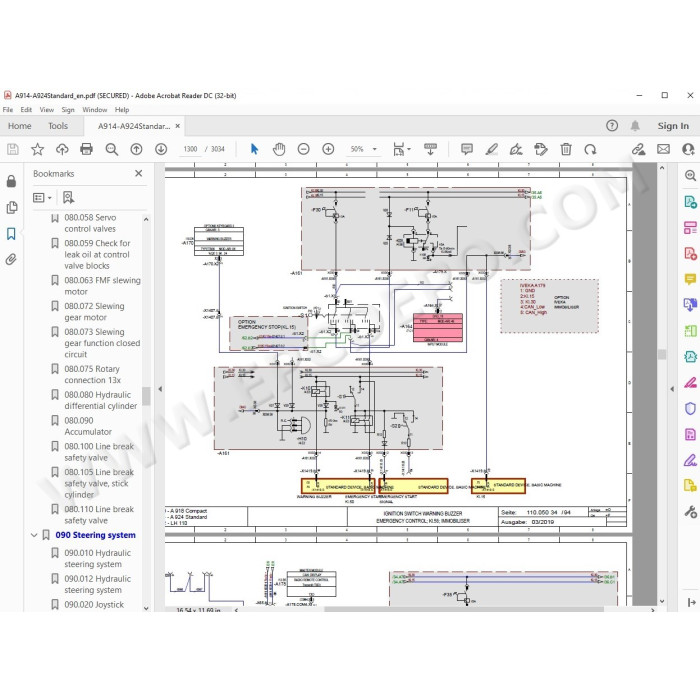Viewport: 700px width, 700px height.
Task: Collapse the 090 Steering system bookmark
Action: pyautogui.click(x=34, y=535)
